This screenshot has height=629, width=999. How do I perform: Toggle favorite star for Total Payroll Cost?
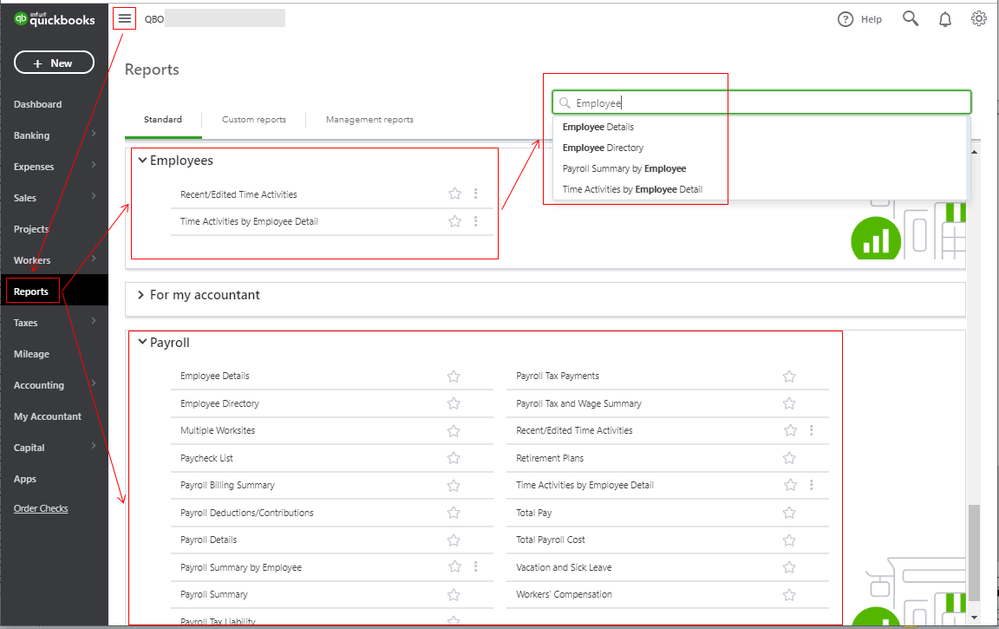pyautogui.click(x=789, y=540)
